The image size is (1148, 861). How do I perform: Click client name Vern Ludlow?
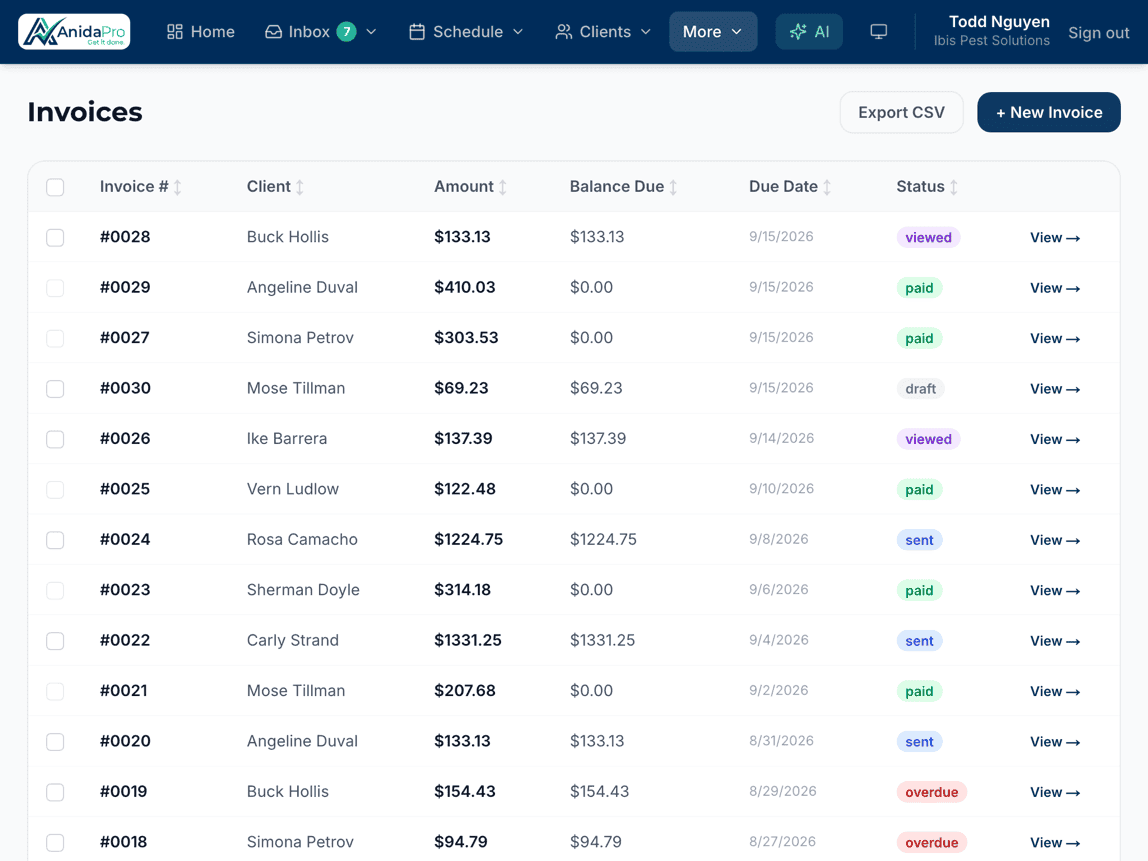[x=293, y=489]
